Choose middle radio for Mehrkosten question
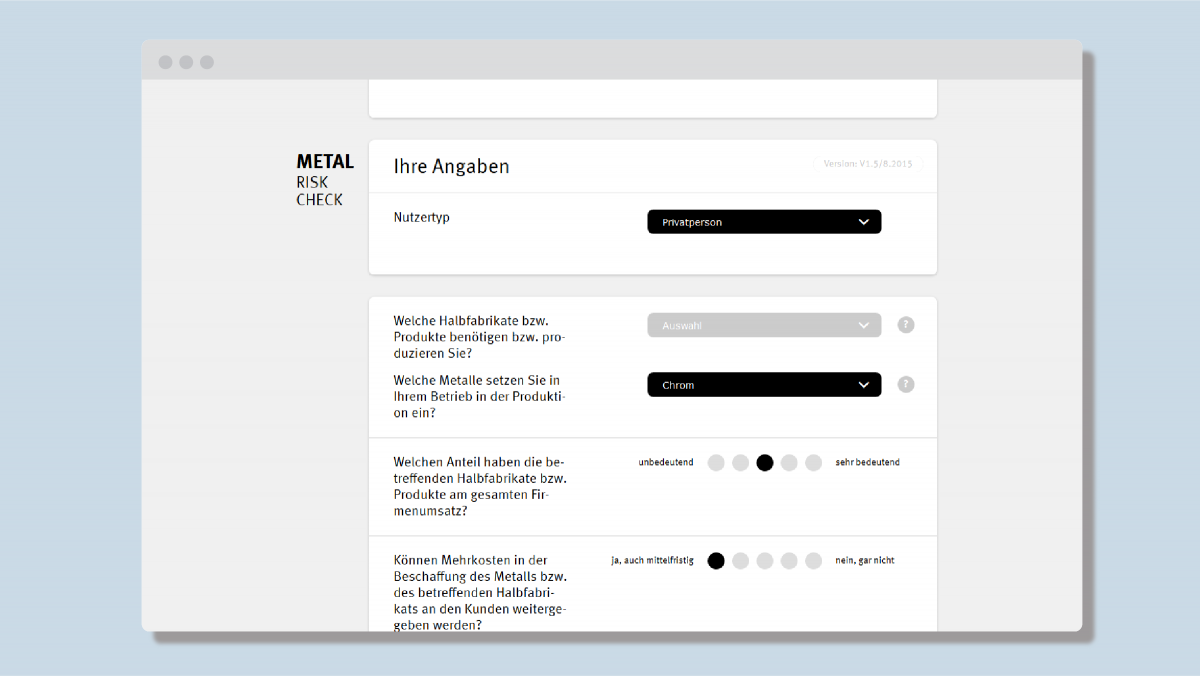The image size is (1200, 676). tap(765, 561)
